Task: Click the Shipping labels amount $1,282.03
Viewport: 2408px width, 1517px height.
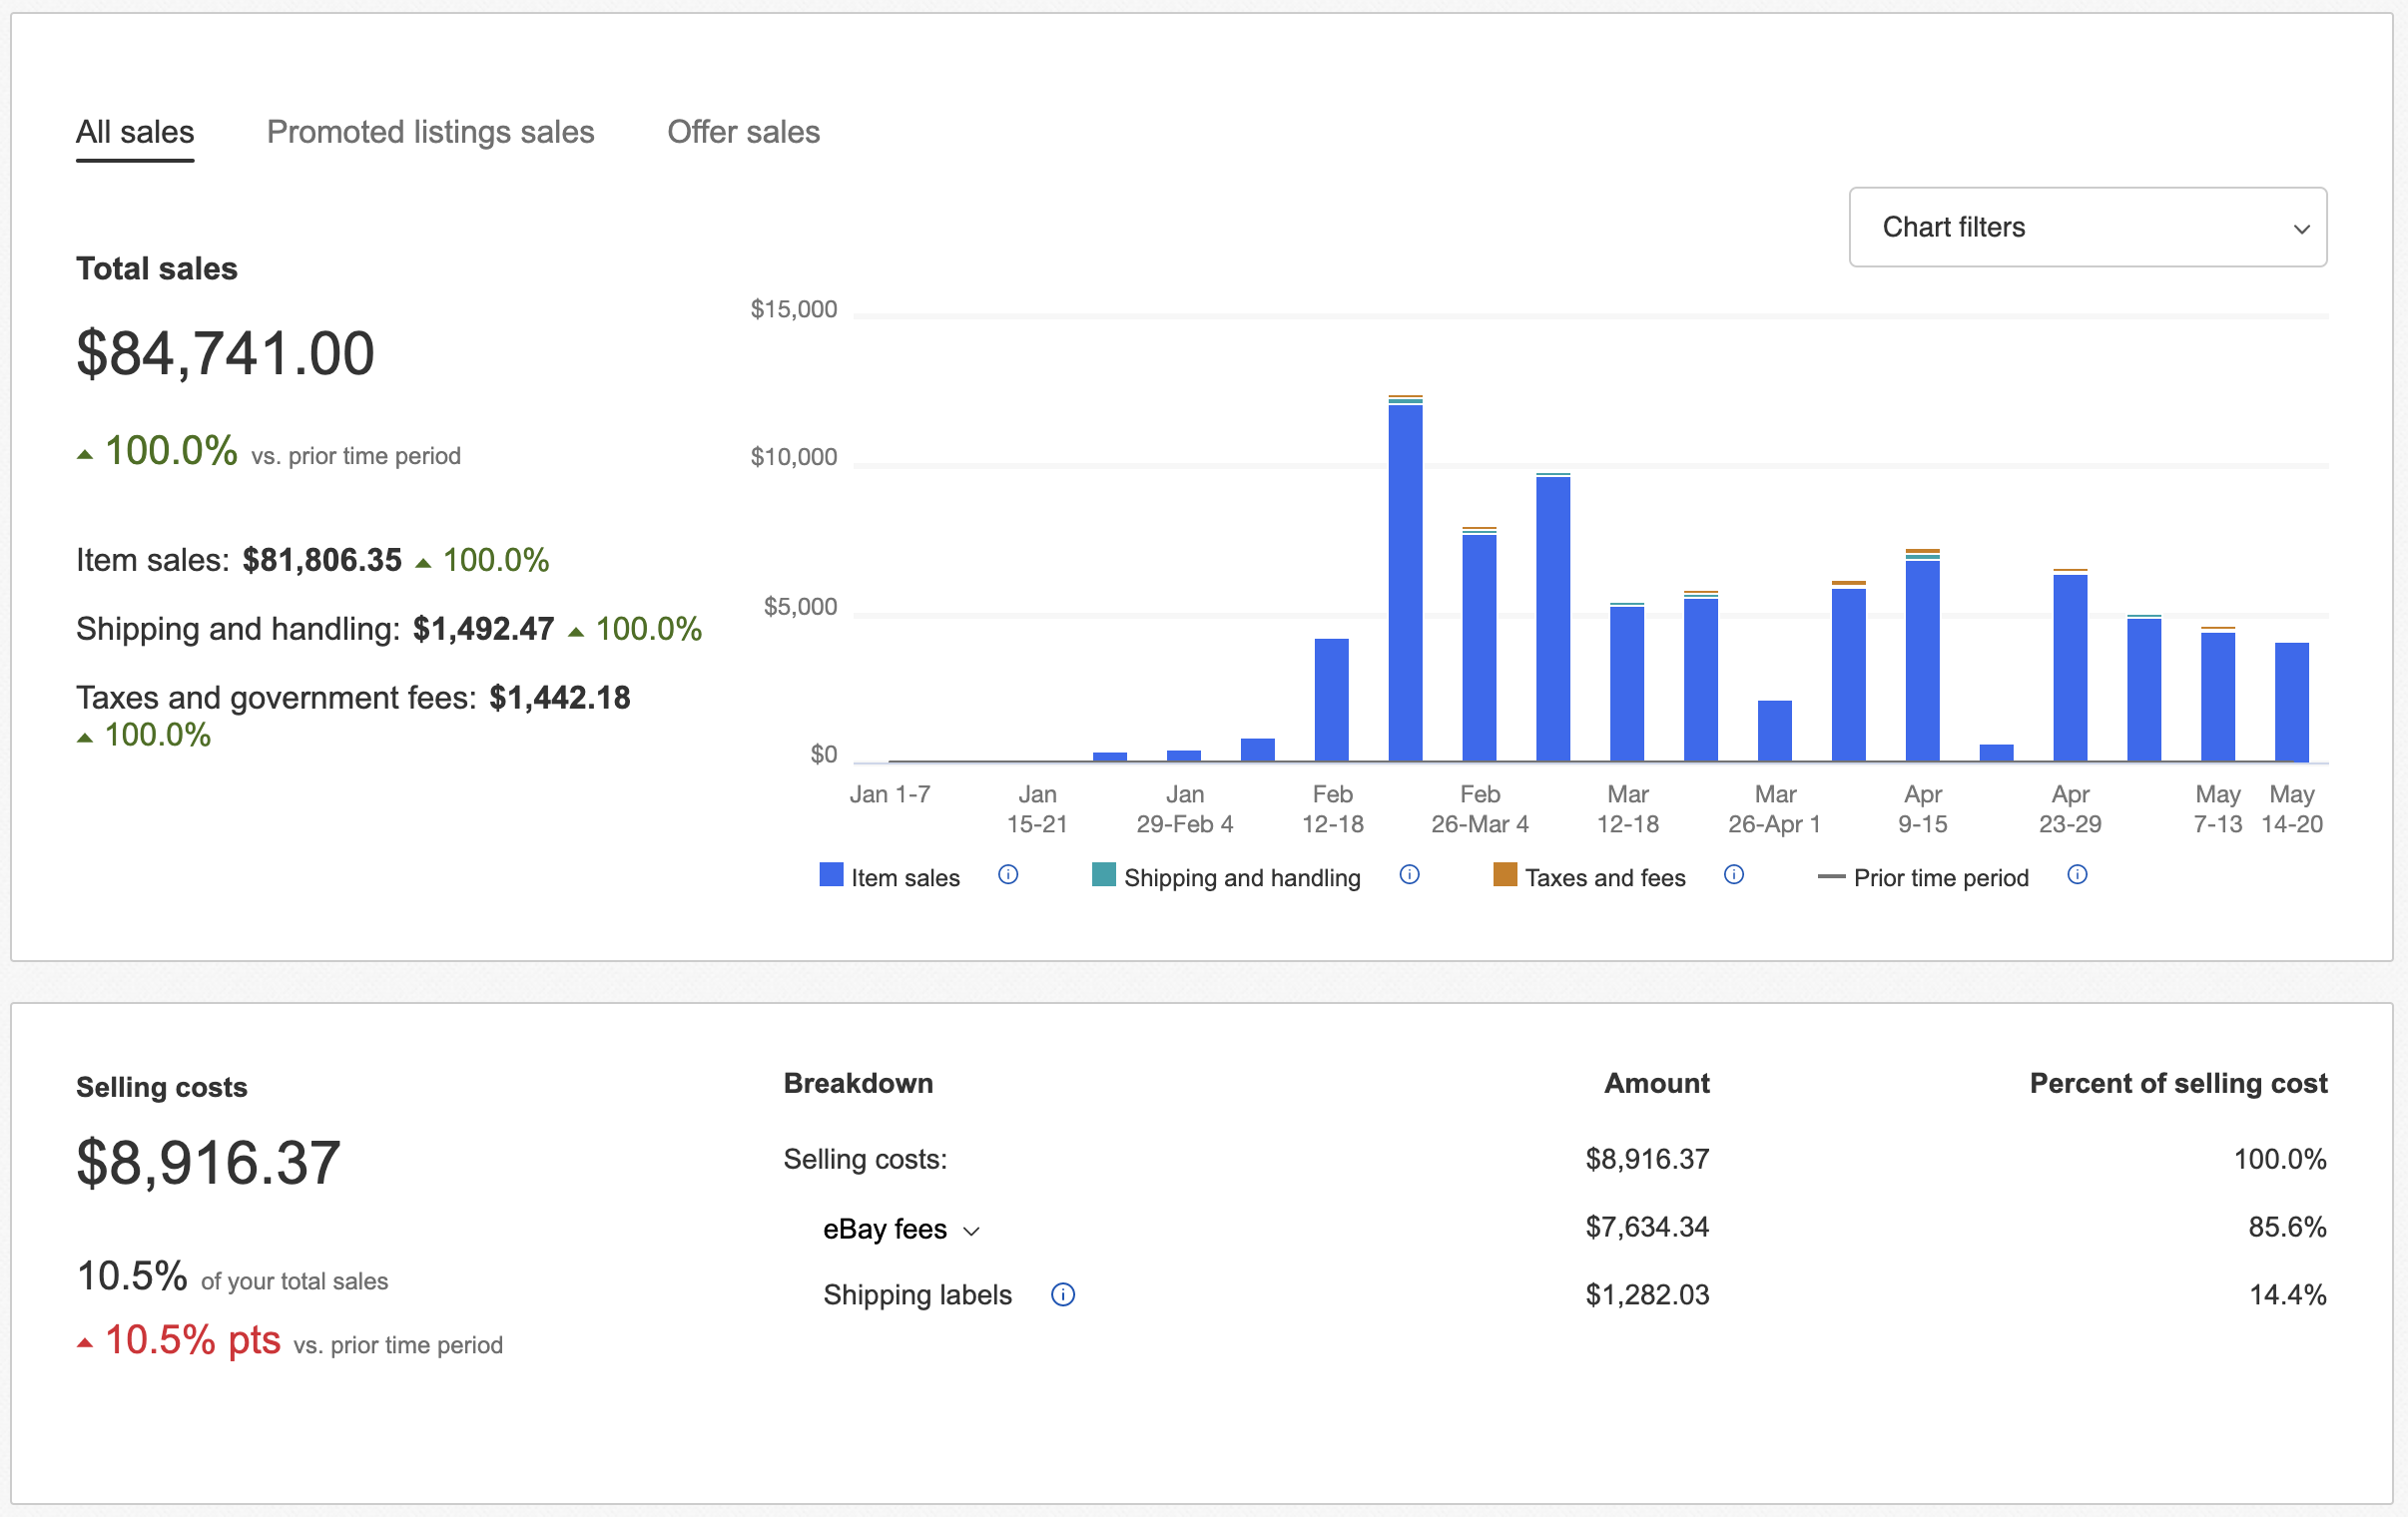Action: point(1647,1295)
